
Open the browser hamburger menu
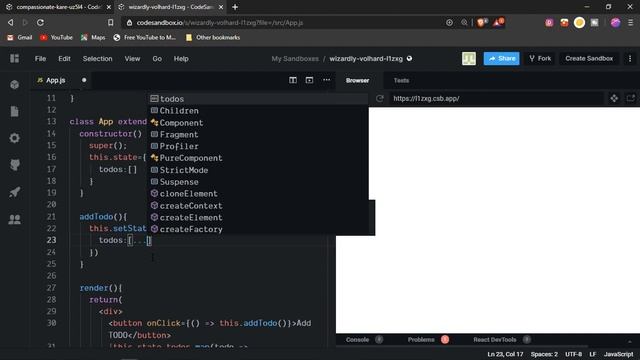(631, 22)
